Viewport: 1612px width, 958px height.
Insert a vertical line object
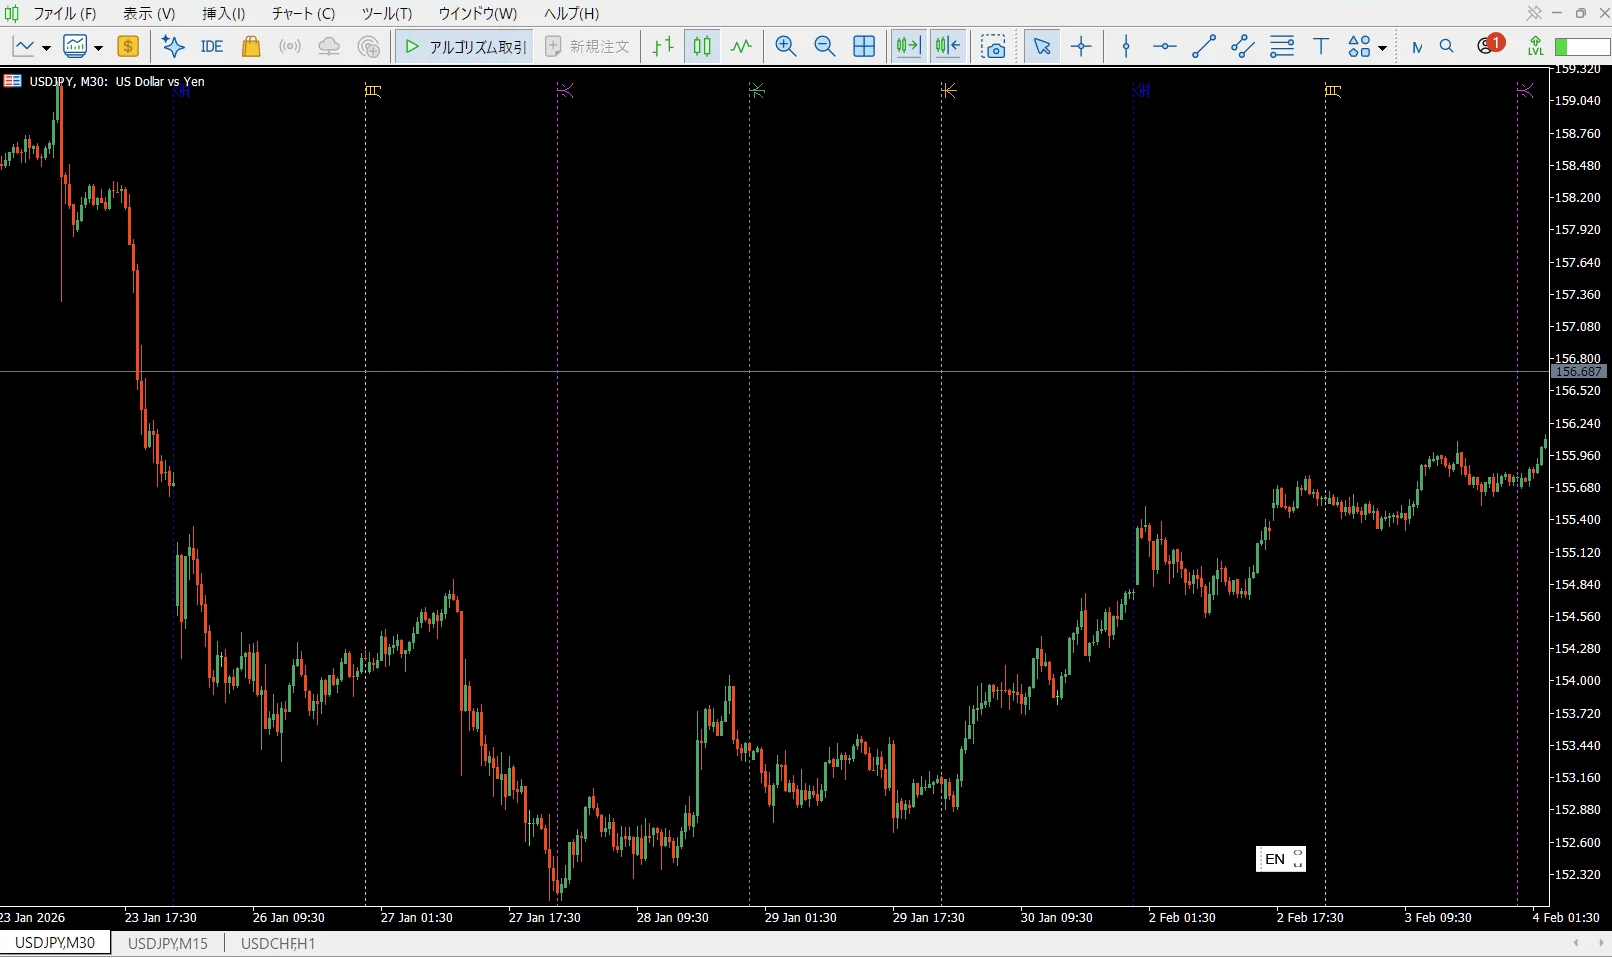pos(1126,46)
